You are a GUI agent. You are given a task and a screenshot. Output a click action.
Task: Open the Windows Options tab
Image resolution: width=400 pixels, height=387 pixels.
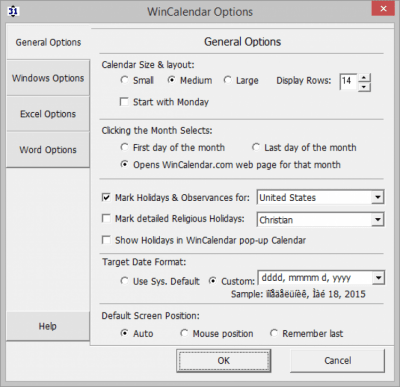click(48, 78)
